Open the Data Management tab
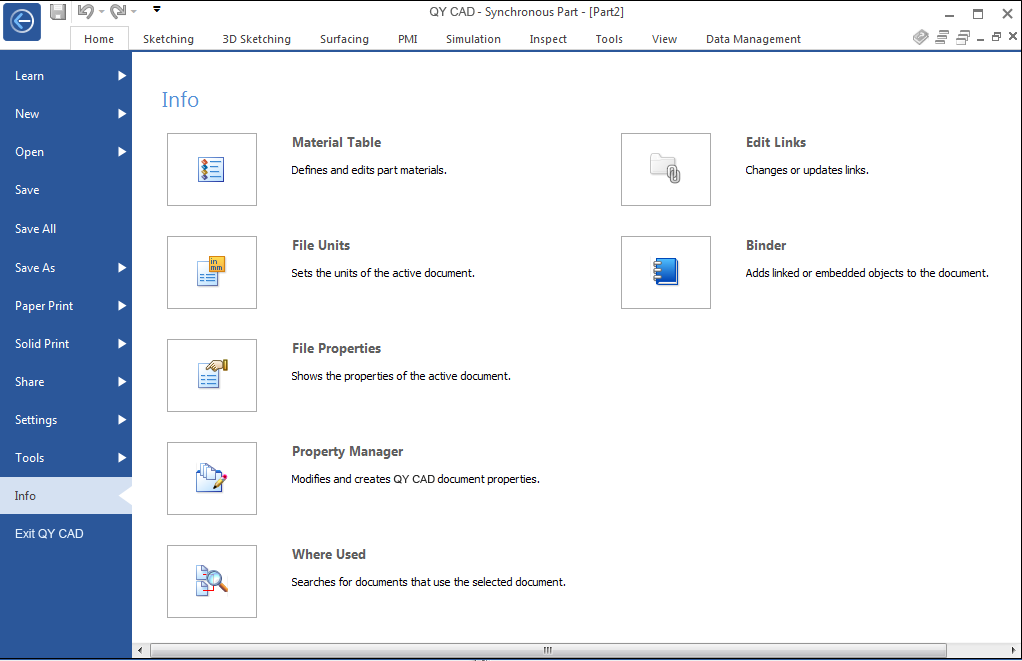The image size is (1022, 661). click(753, 39)
